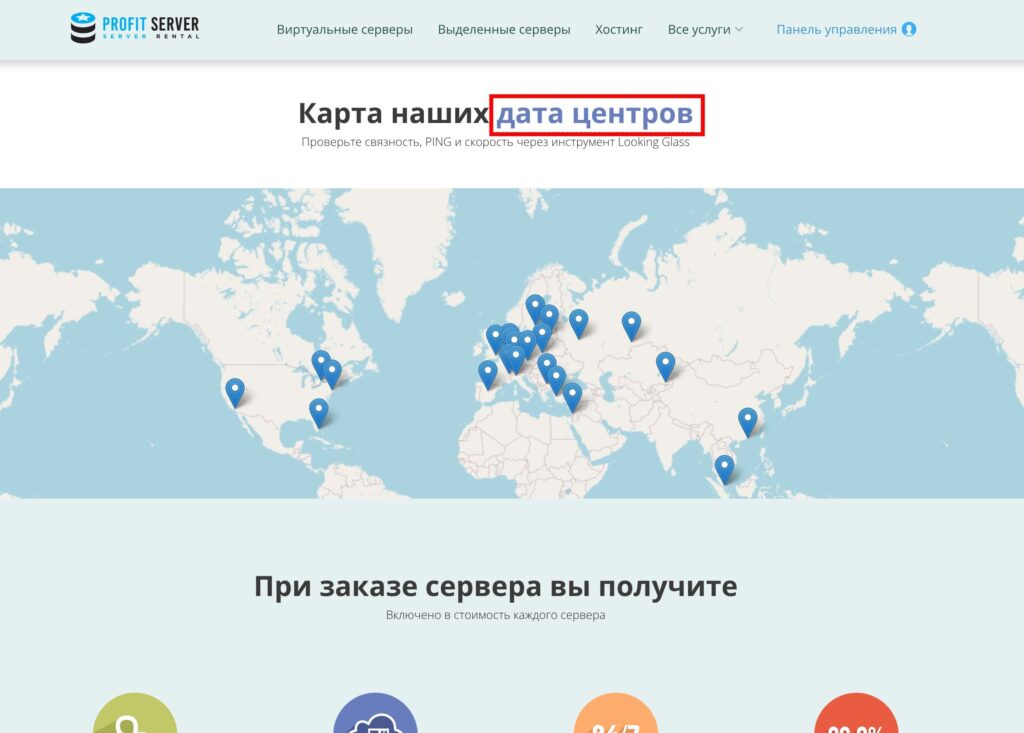This screenshot has width=1024, height=733.
Task: Click the user avatar icon in header
Action: pyautogui.click(x=908, y=29)
